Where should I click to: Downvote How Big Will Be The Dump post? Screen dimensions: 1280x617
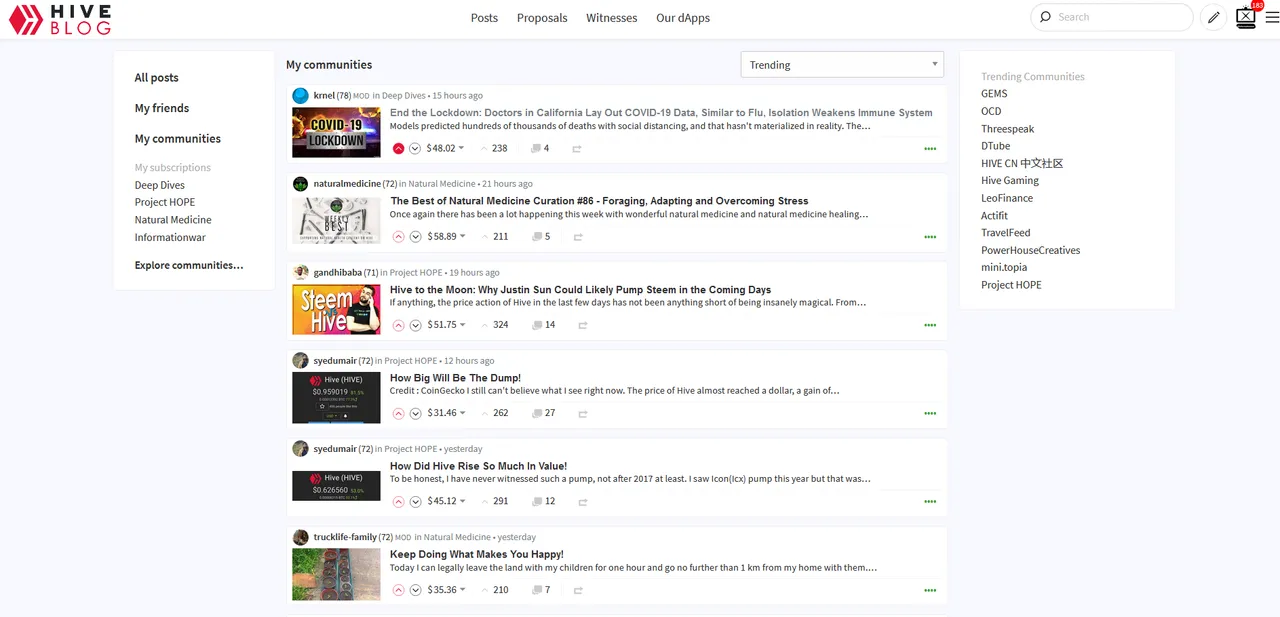coord(415,413)
